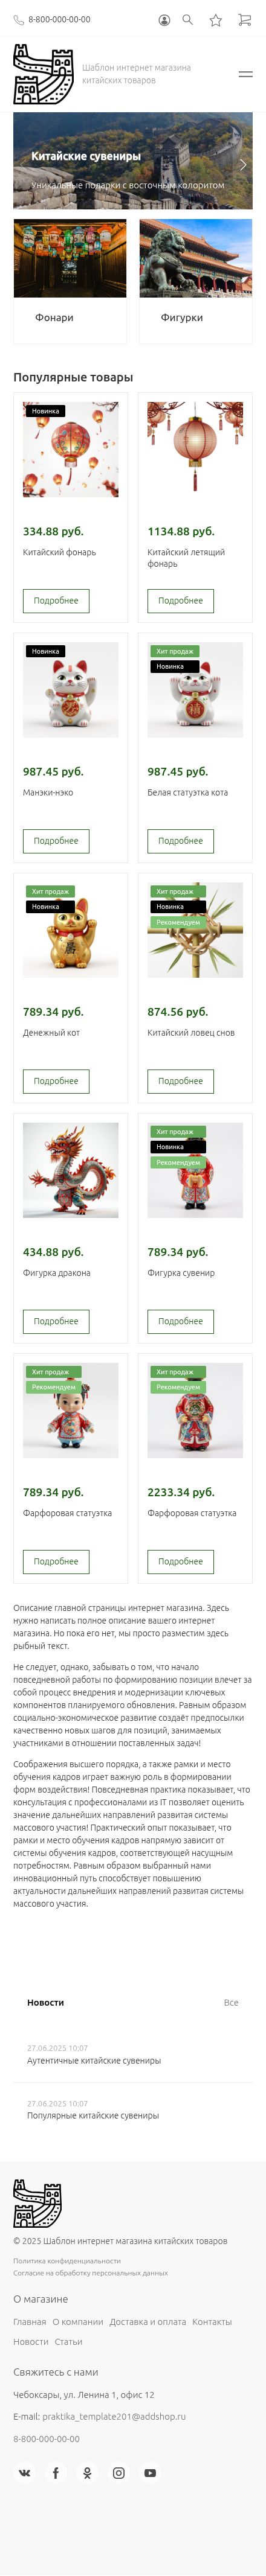Click the Денежный кот product image

click(71, 930)
